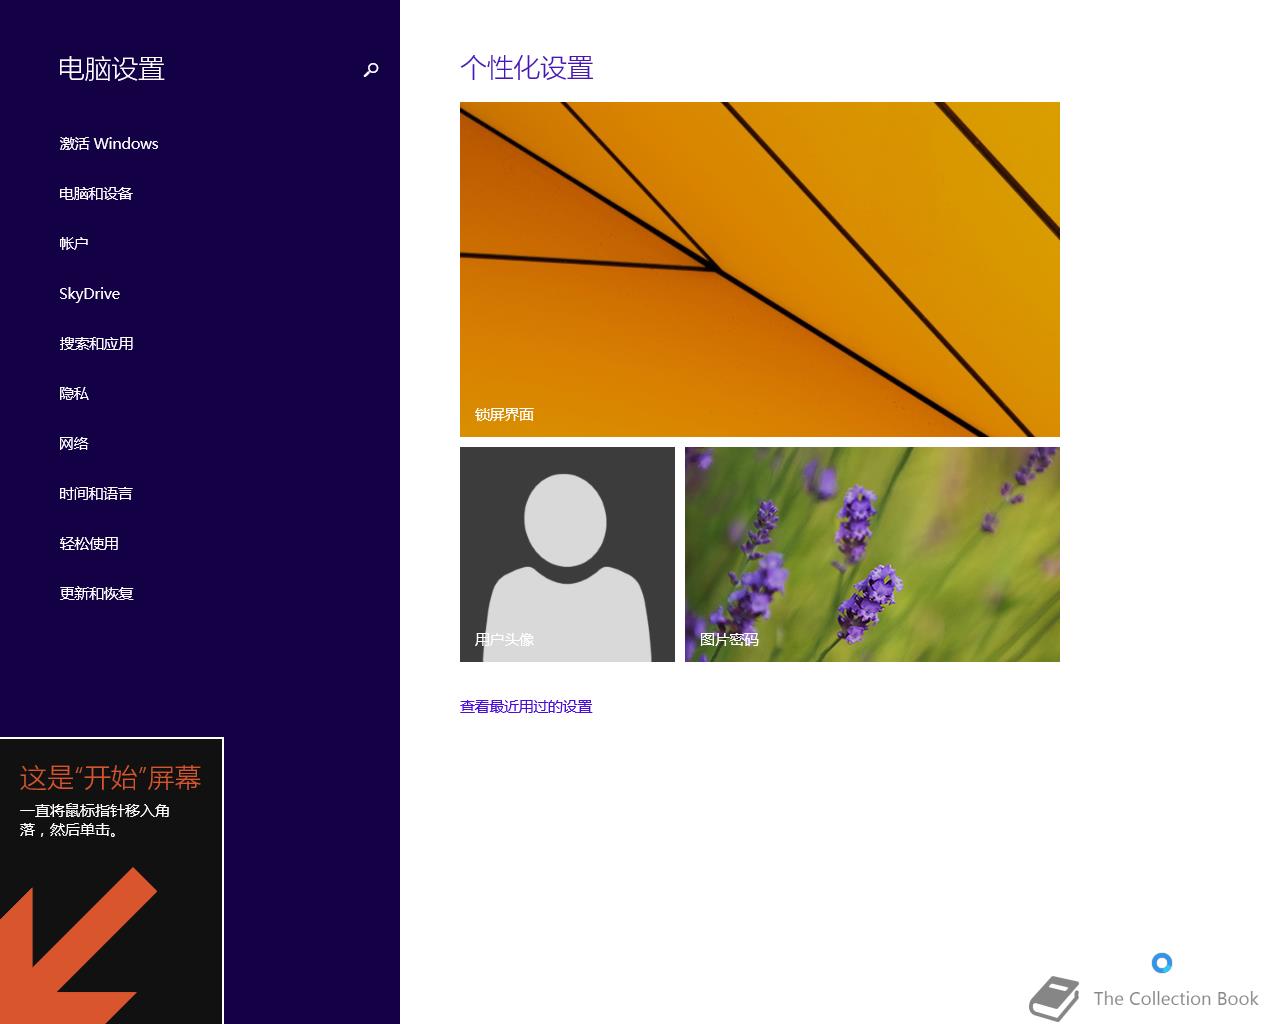Open 激活 Windows settings
This screenshot has width=1280, height=1024.
click(x=109, y=143)
